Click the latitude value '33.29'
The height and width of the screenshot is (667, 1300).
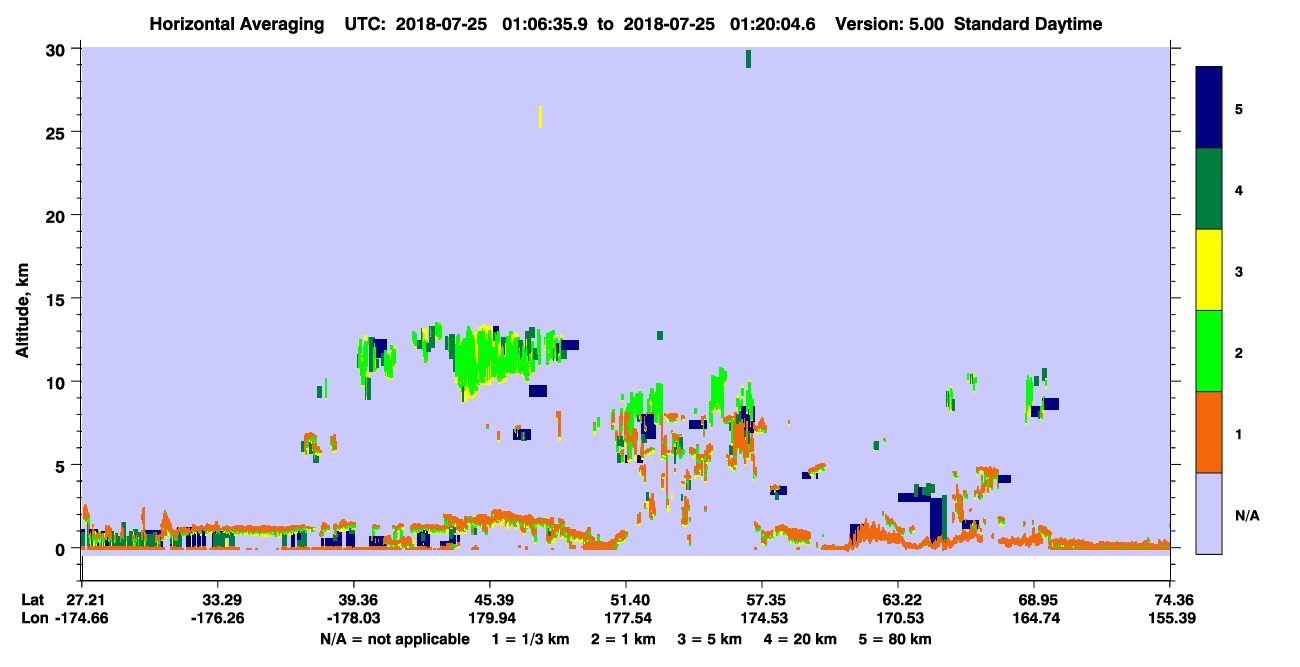click(x=217, y=600)
